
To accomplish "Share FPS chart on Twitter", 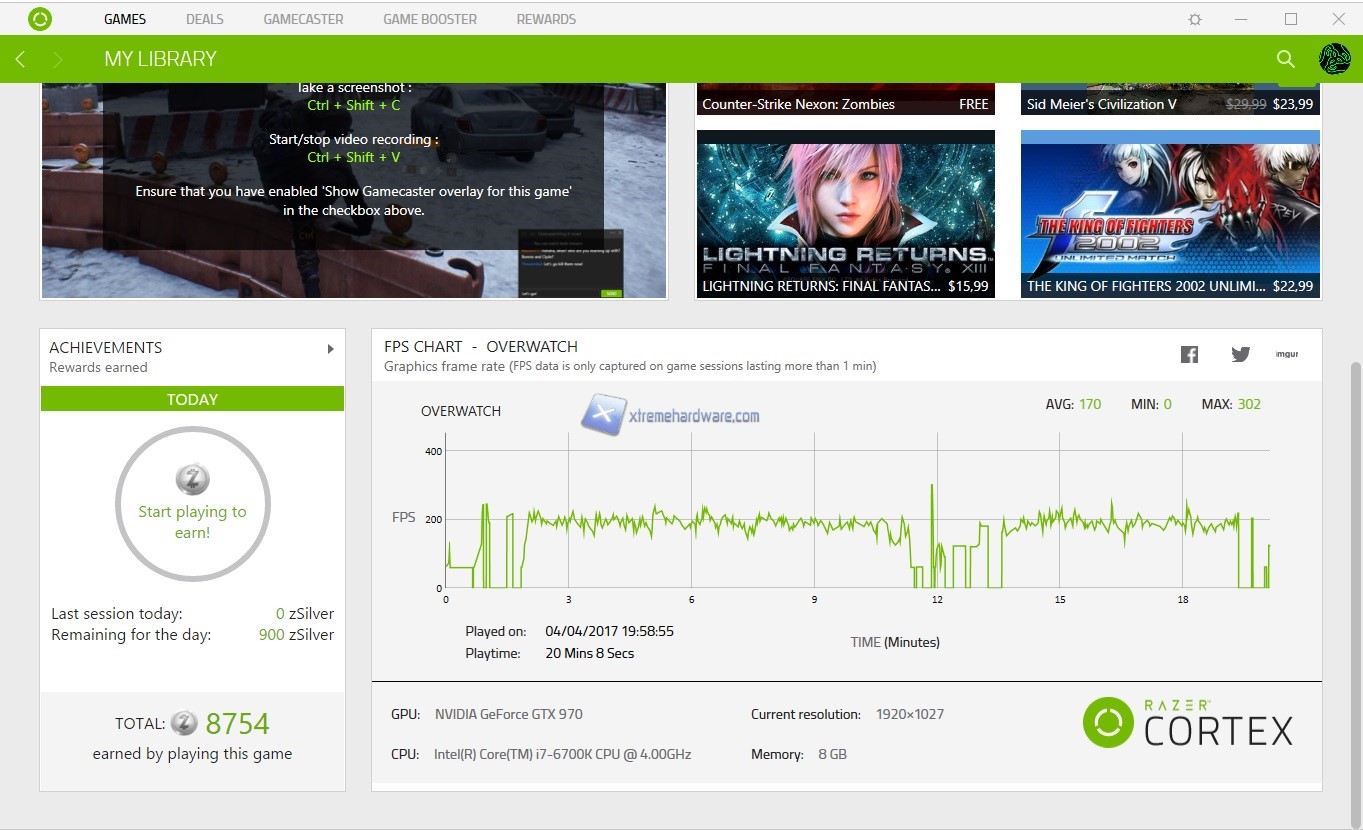I will pyautogui.click(x=1240, y=354).
